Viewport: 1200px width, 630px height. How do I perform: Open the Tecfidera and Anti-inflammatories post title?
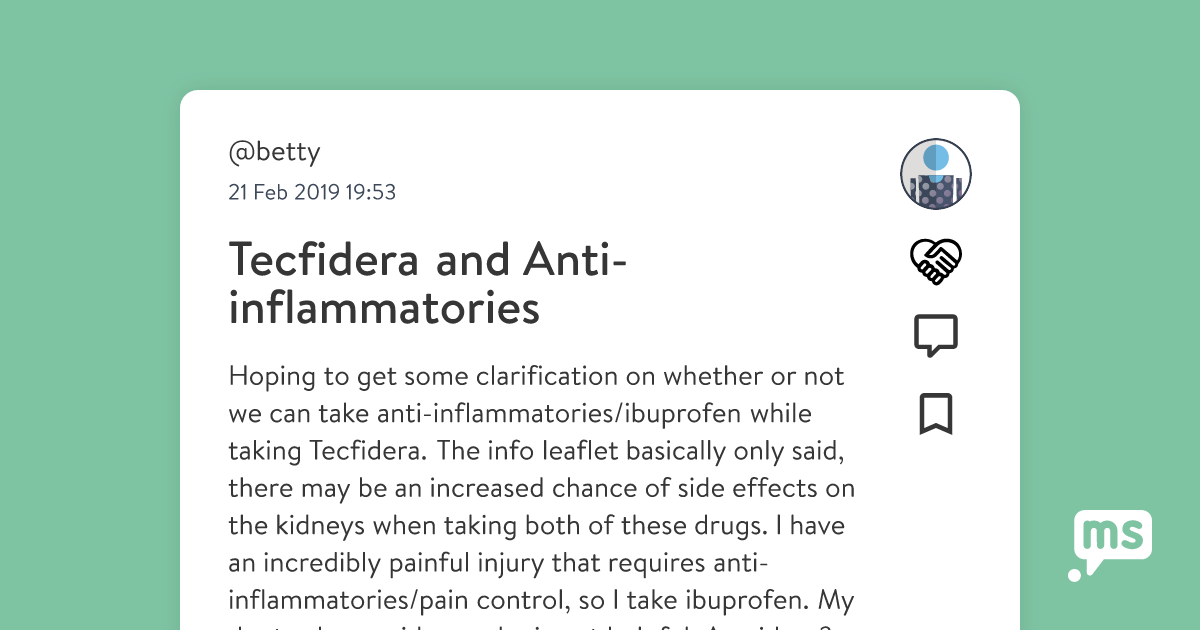428,284
